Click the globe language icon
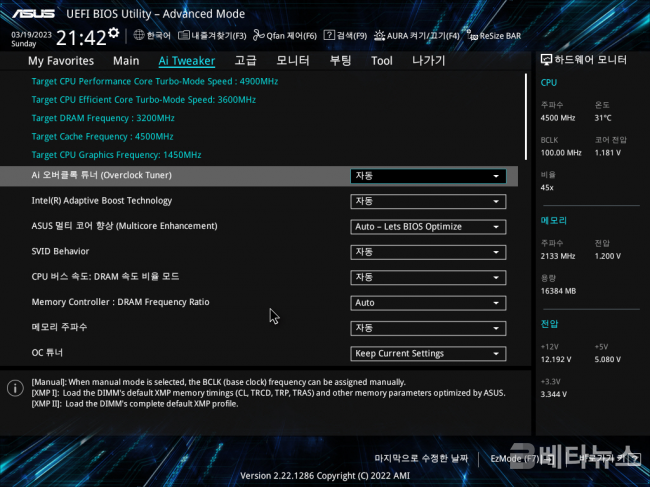650x487 pixels. (138, 35)
